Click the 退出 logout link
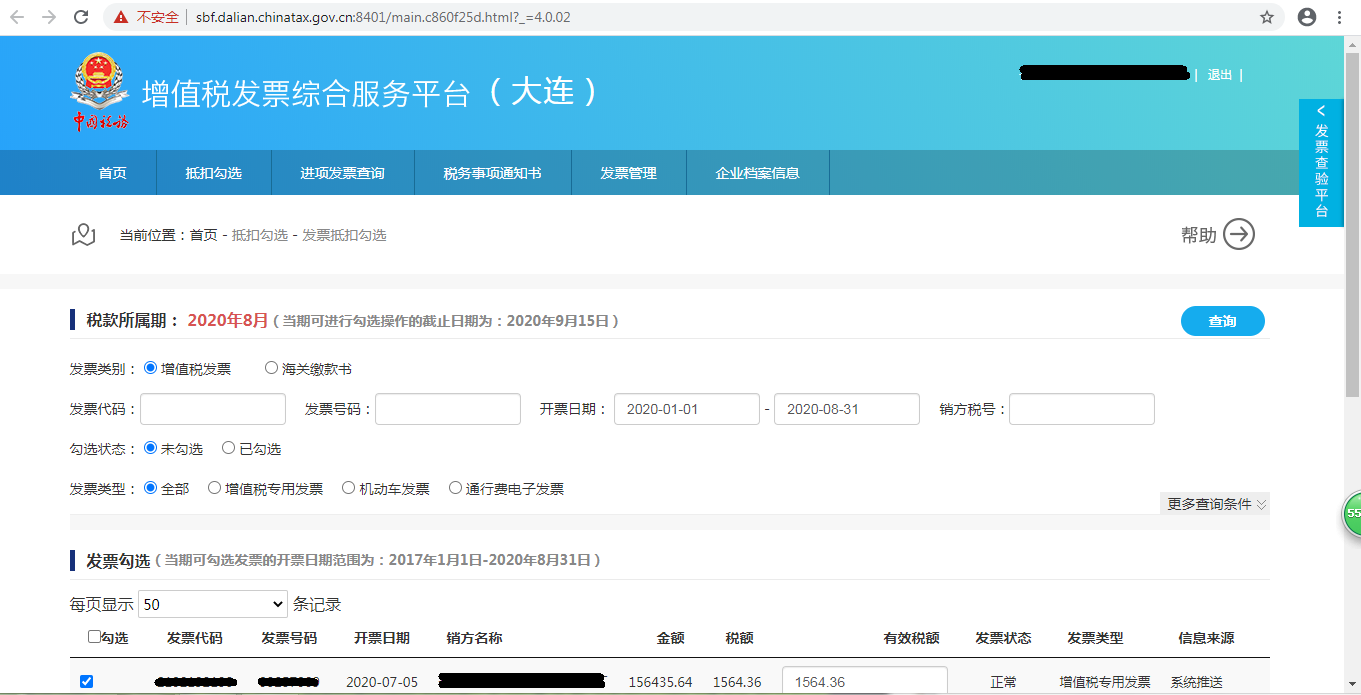The image size is (1361, 695). (1219, 74)
